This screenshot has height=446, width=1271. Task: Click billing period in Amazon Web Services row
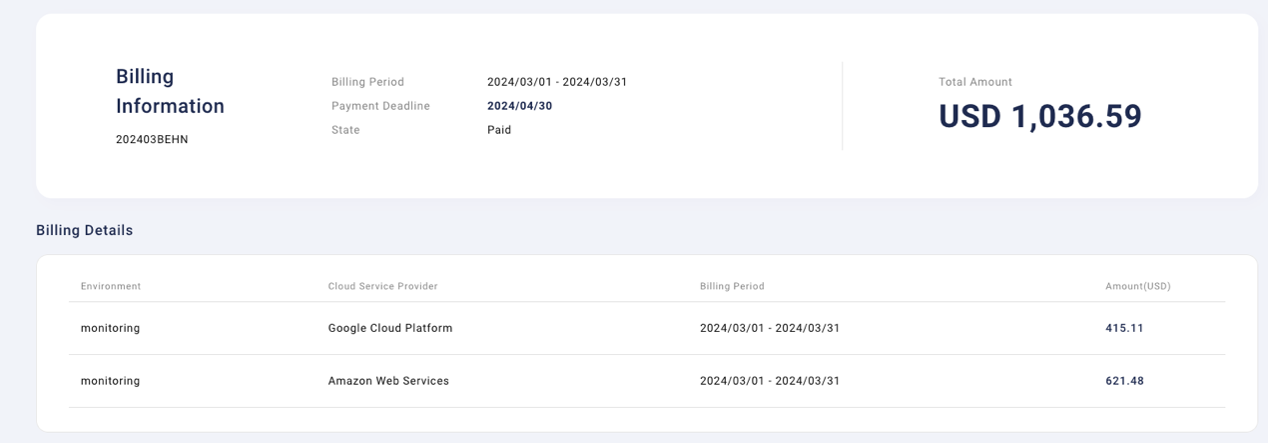click(770, 381)
